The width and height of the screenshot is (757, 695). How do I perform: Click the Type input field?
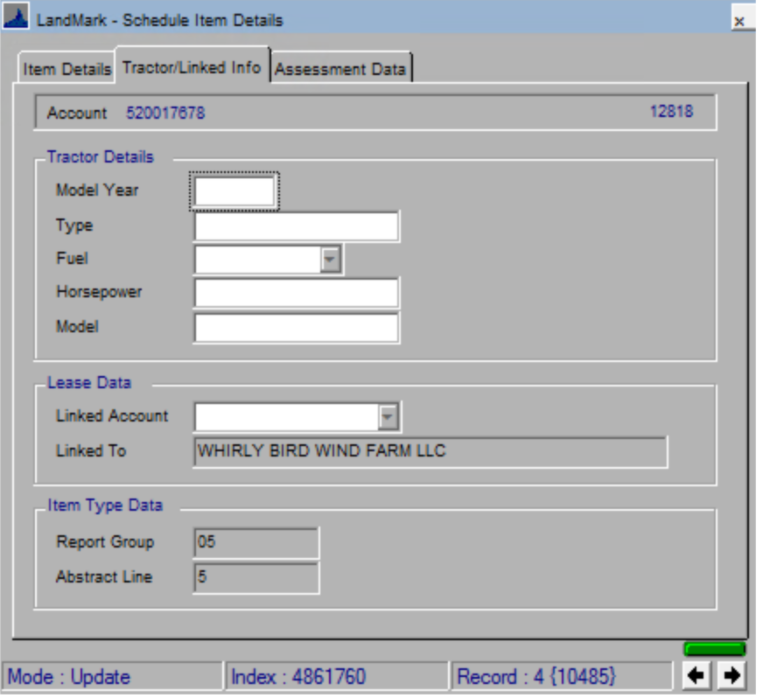[296, 226]
